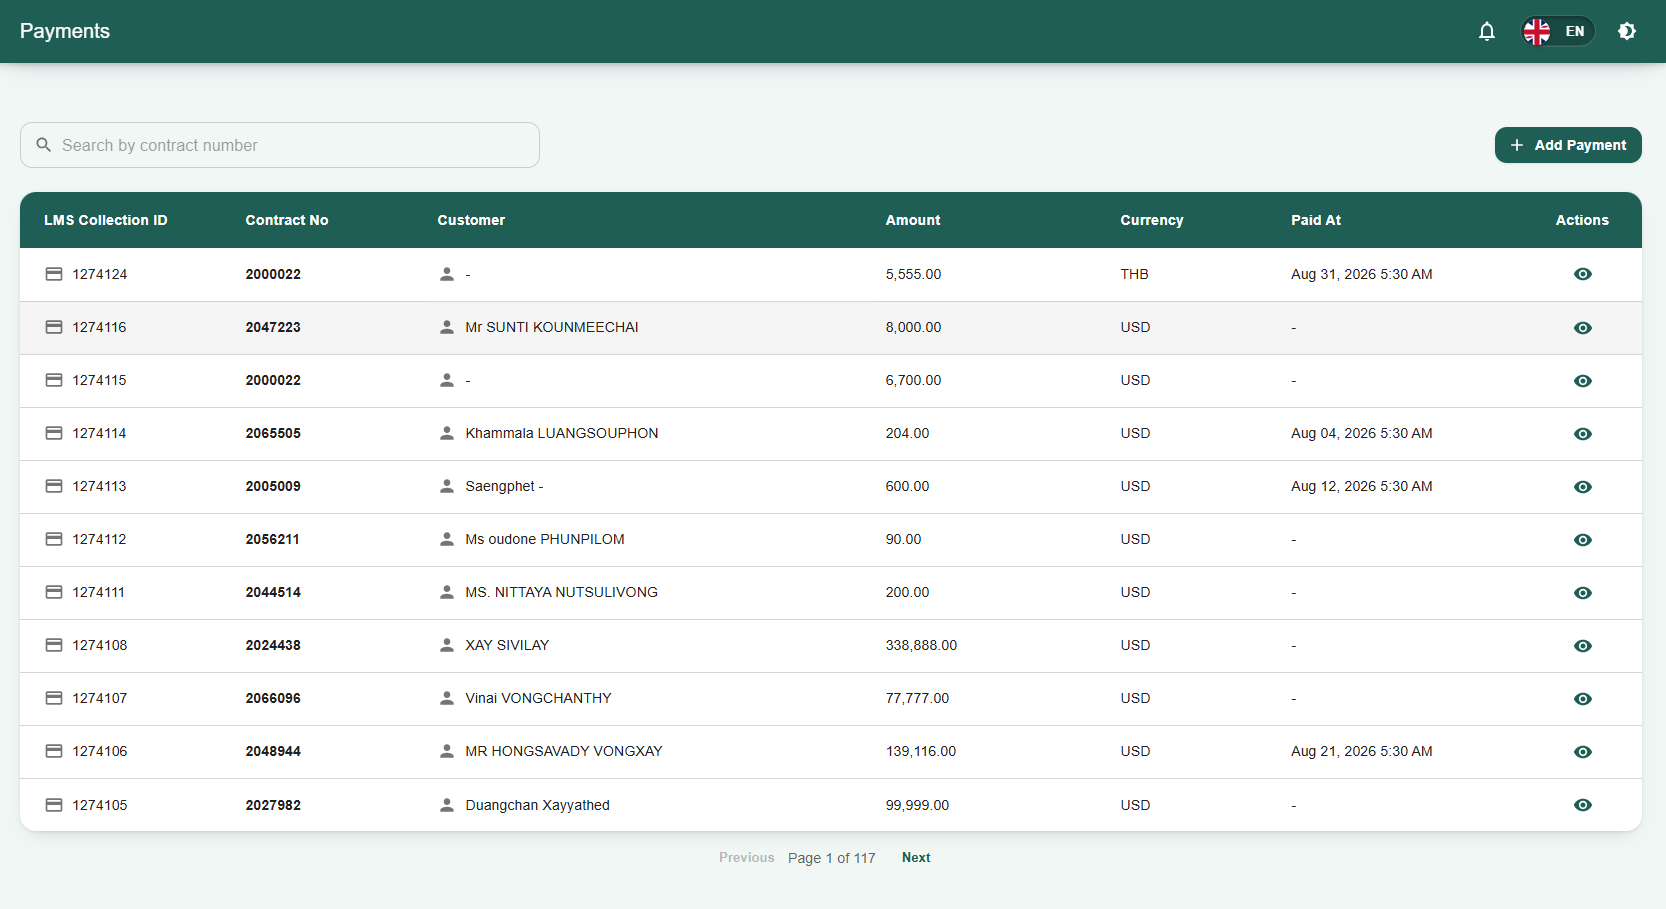Select contract number 2005009
Image resolution: width=1666 pixels, height=909 pixels.
(x=273, y=486)
